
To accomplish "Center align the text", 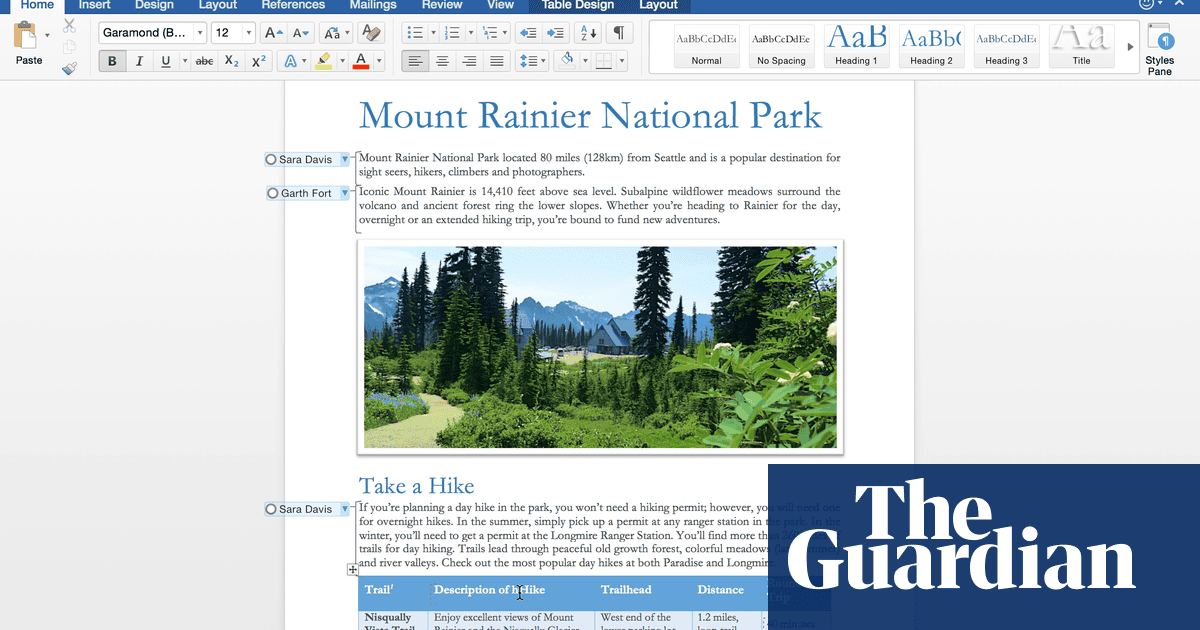I will pyautogui.click(x=442, y=61).
